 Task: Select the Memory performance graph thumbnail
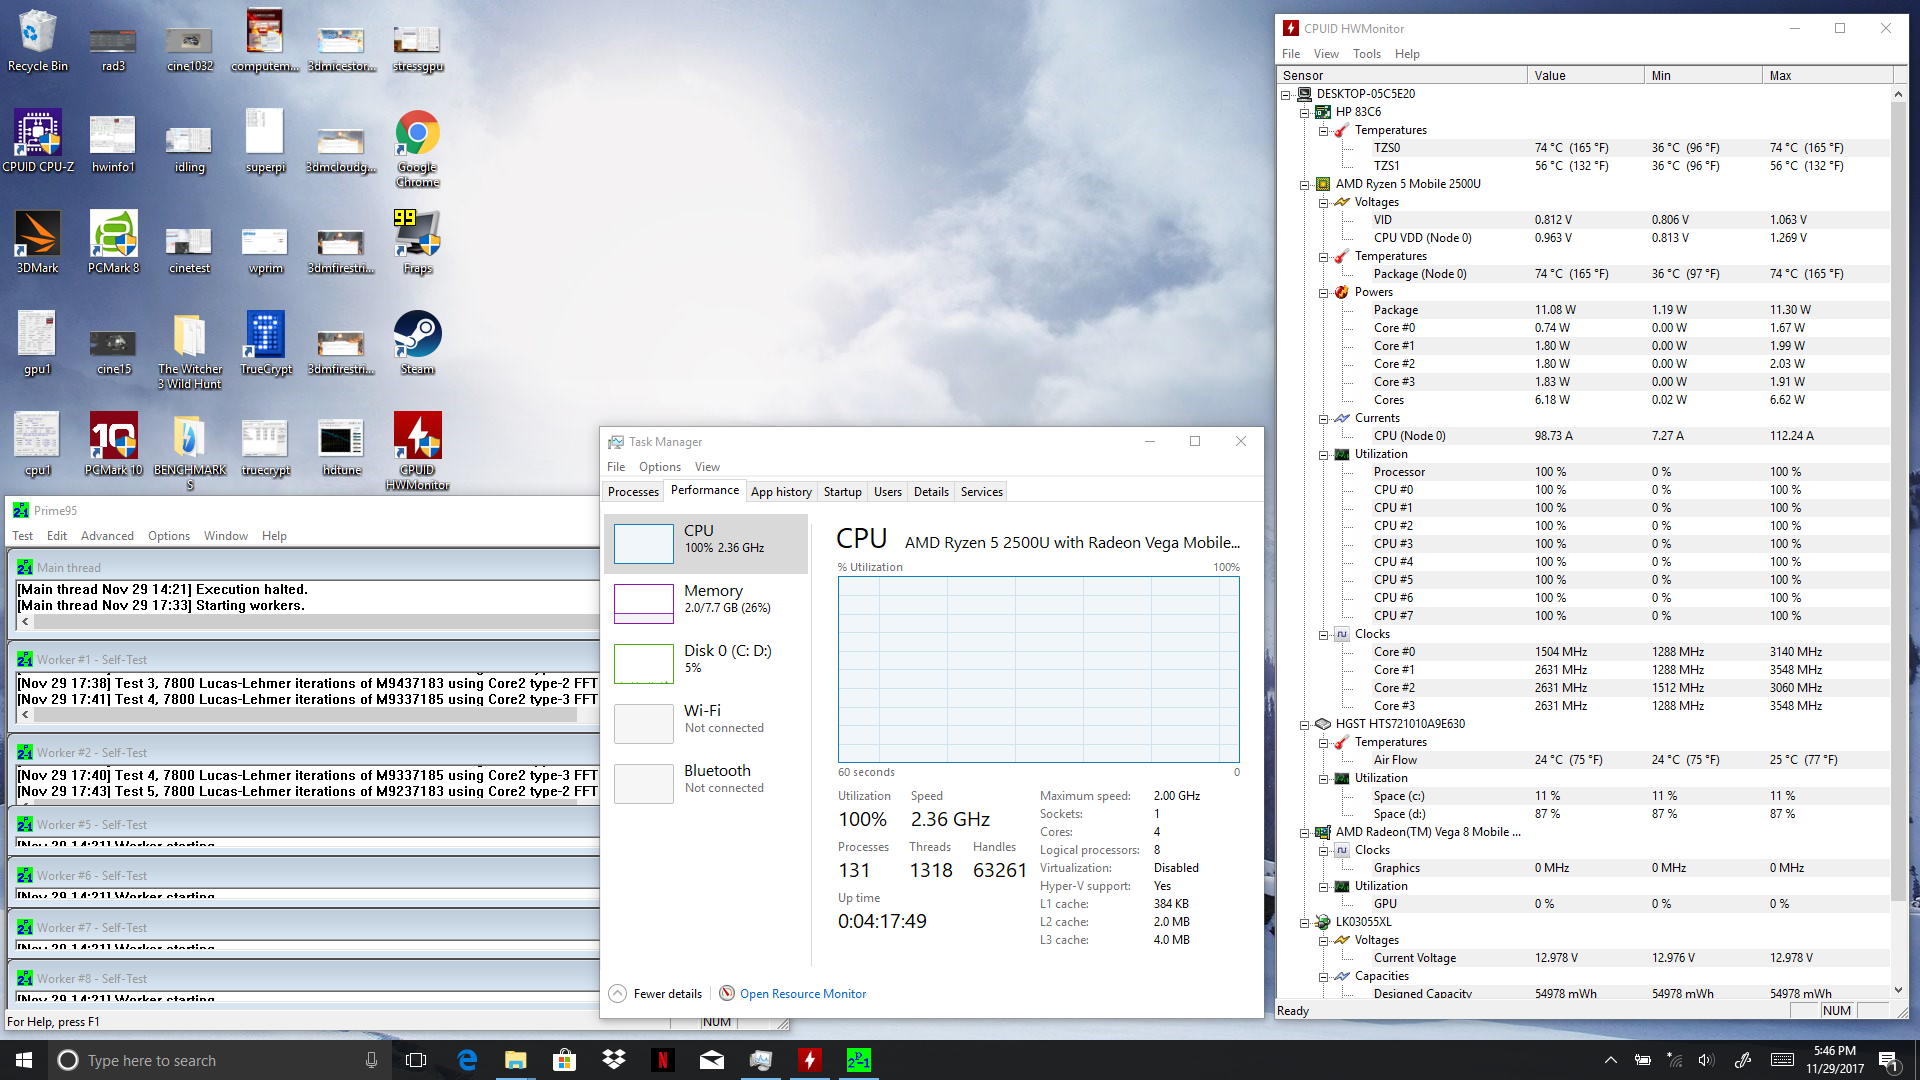[x=643, y=603]
